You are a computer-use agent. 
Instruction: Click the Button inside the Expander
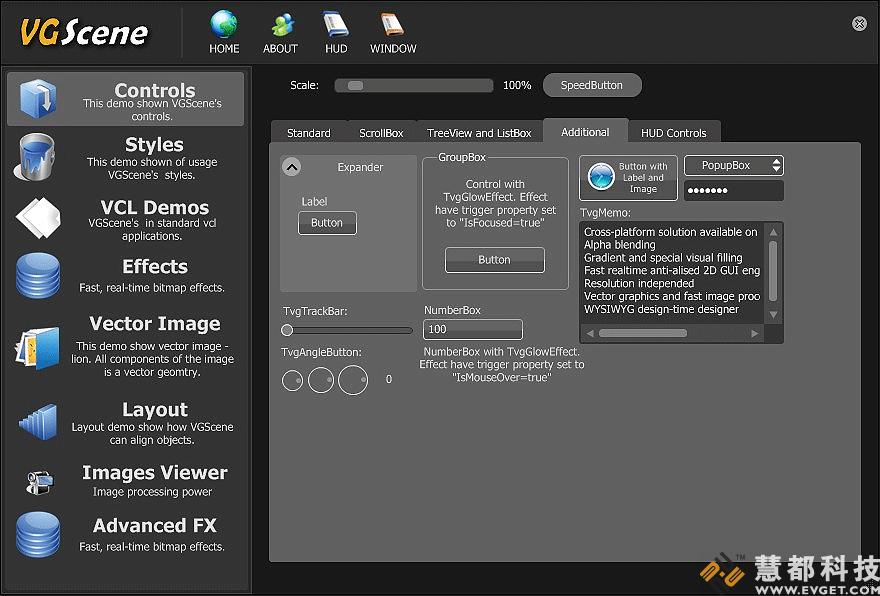click(x=327, y=223)
